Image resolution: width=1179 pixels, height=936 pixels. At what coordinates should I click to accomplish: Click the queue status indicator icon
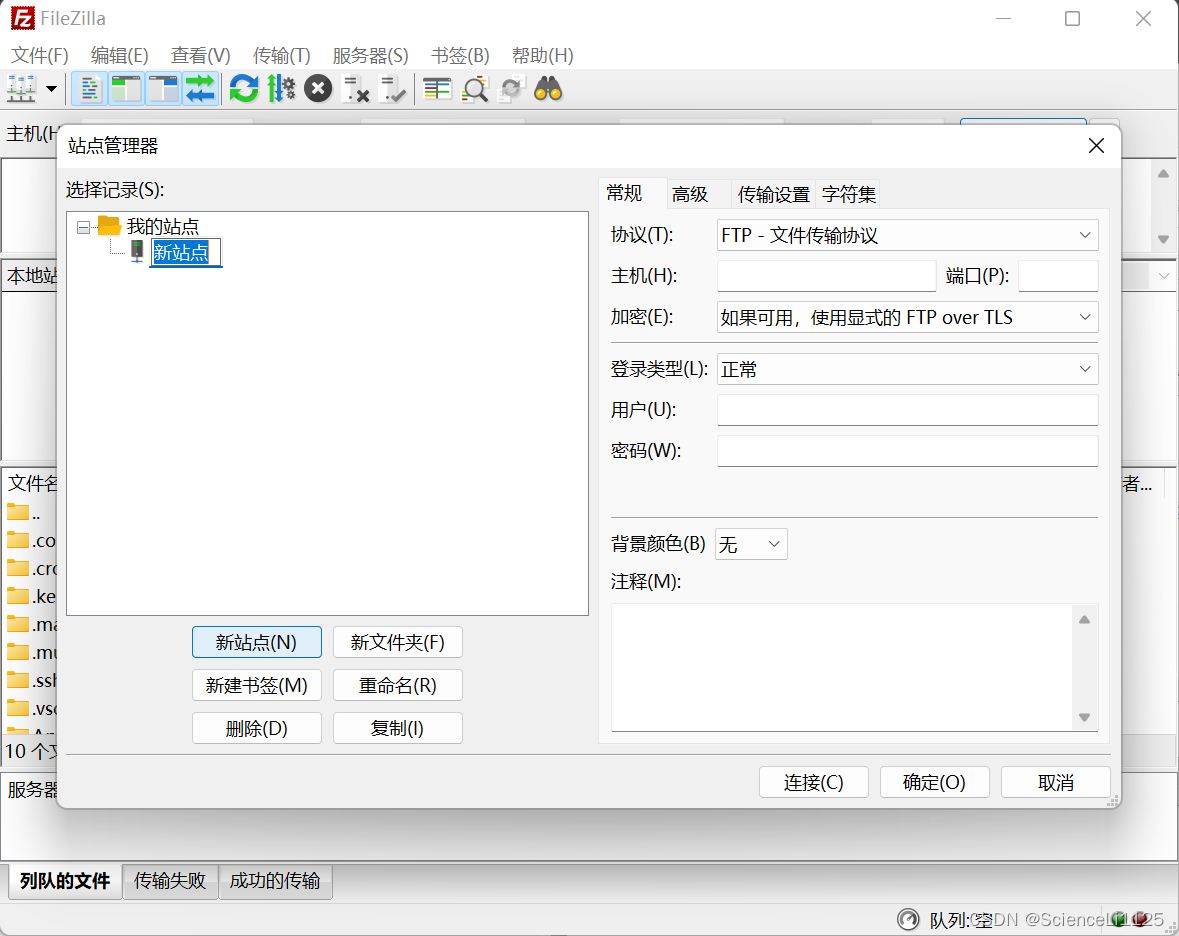[908, 919]
